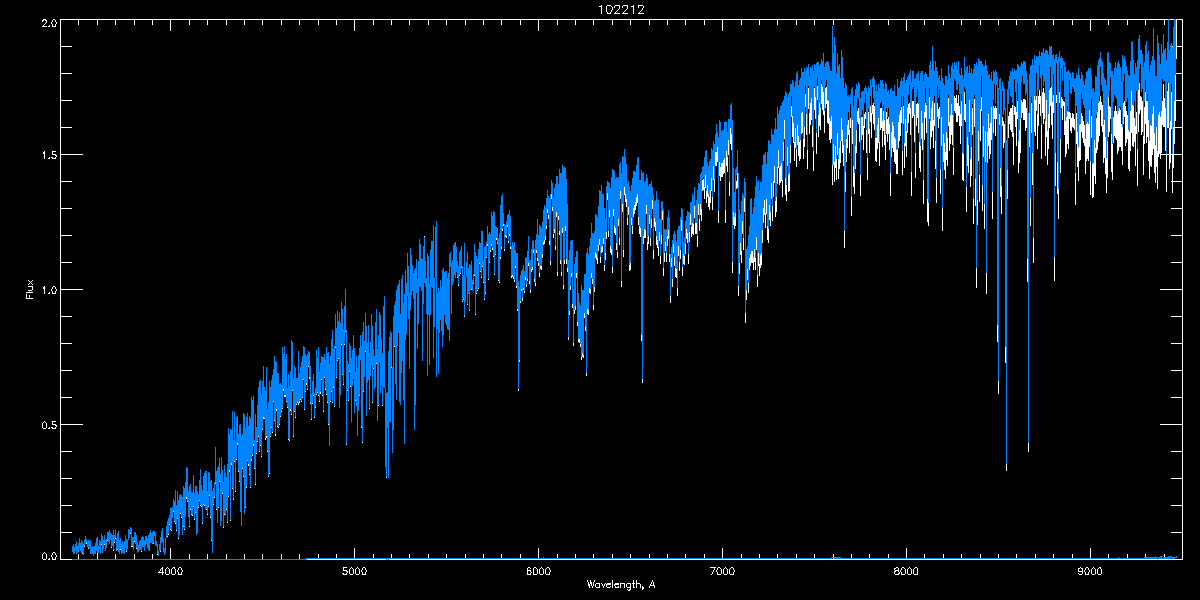This screenshot has width=1200, height=600.
Task: Click the 6000 x-axis tick label
Action: click(539, 571)
